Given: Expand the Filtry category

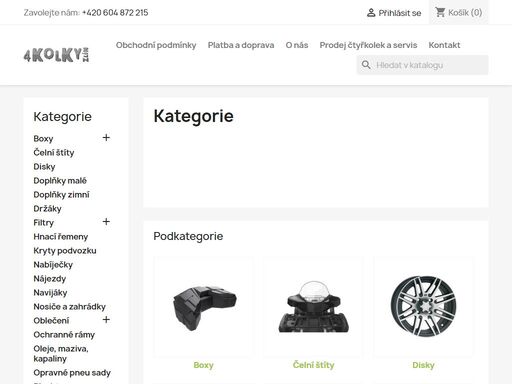Looking at the screenshot, I should click(x=106, y=222).
